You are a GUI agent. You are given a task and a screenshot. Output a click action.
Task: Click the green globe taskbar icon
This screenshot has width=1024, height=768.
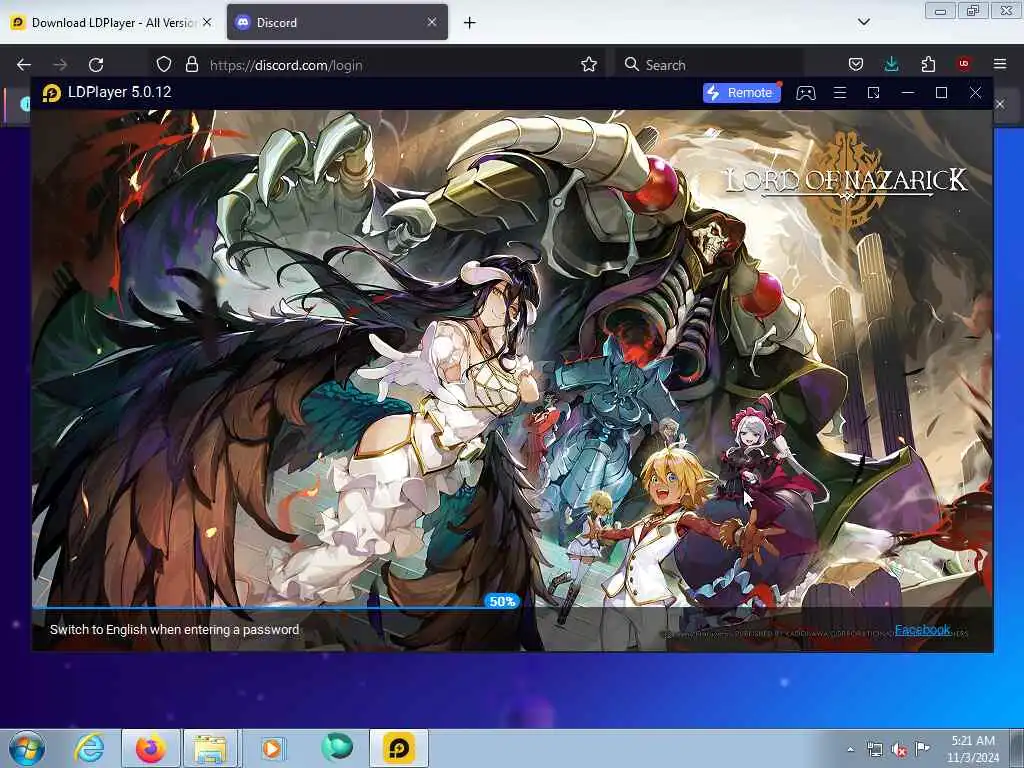click(x=337, y=747)
